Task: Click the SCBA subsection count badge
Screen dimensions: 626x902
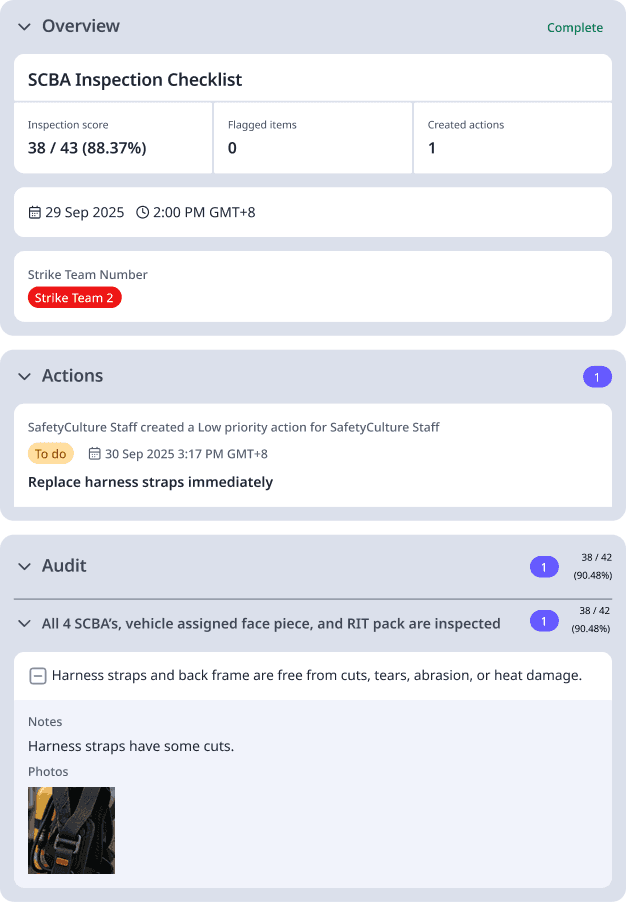Action: pyautogui.click(x=543, y=622)
